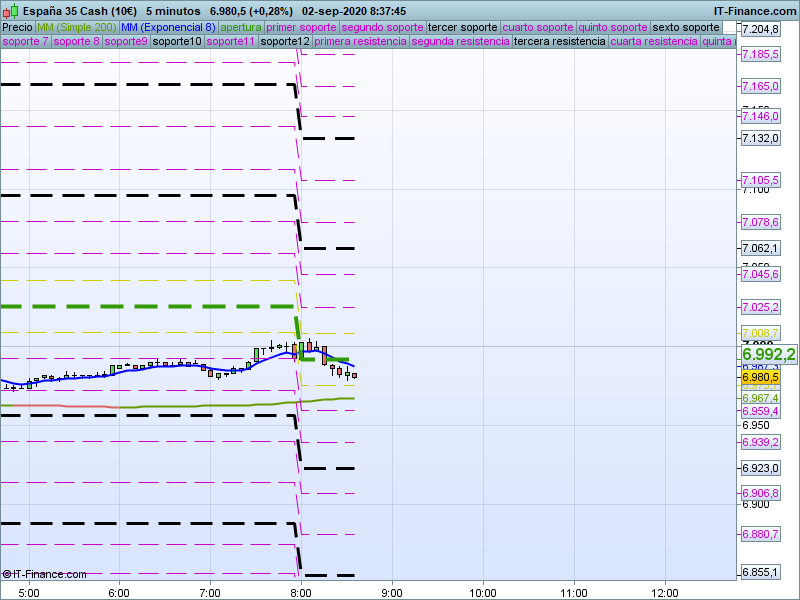Select the soporte12 label
This screenshot has width=800, height=600.
tap(285, 41)
